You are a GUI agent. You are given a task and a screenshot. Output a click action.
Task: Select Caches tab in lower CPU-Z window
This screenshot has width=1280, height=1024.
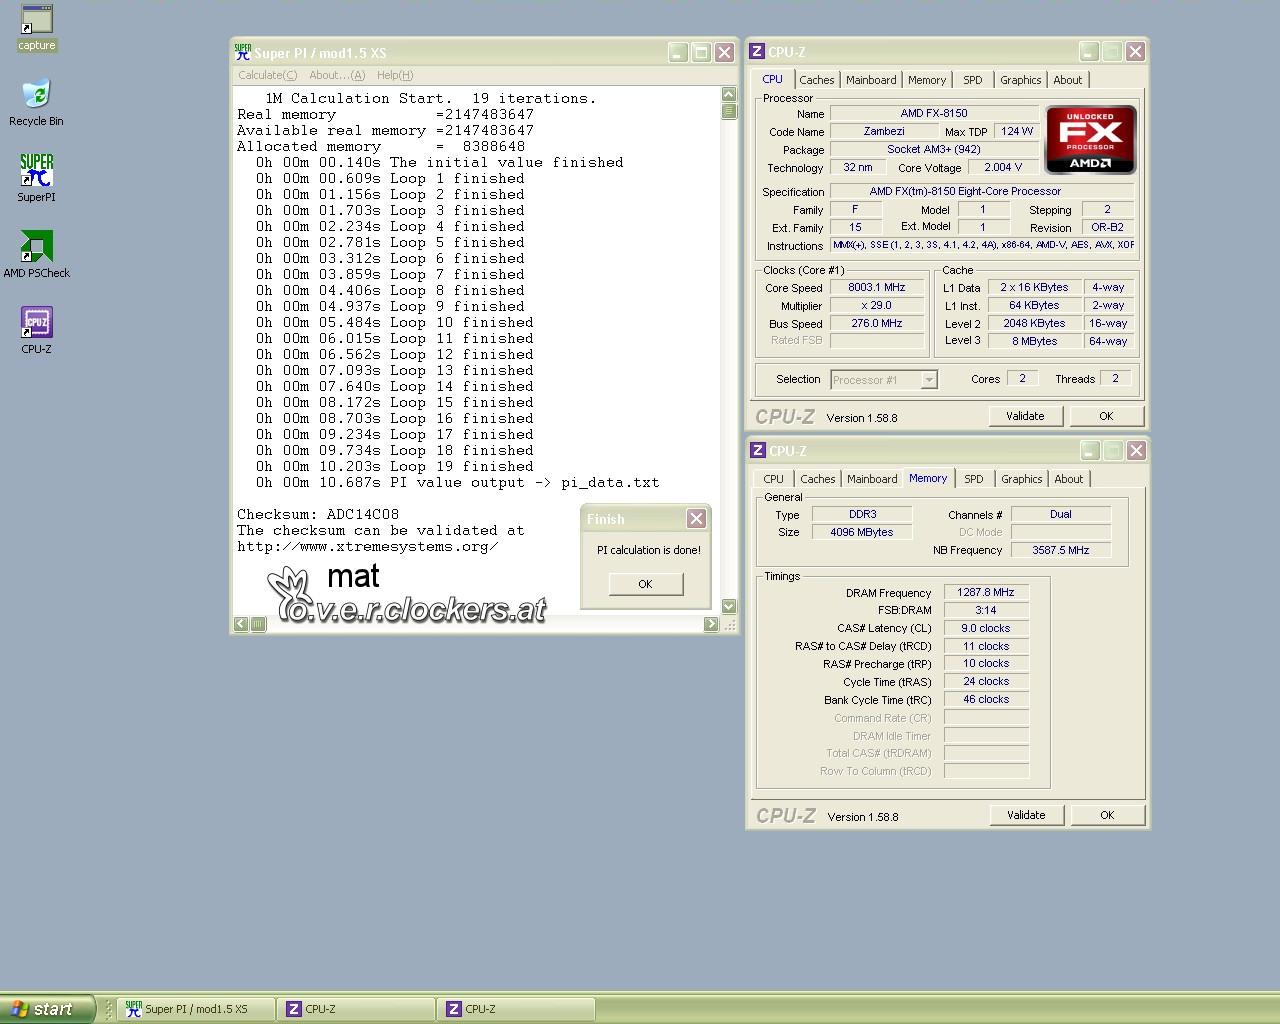(817, 479)
